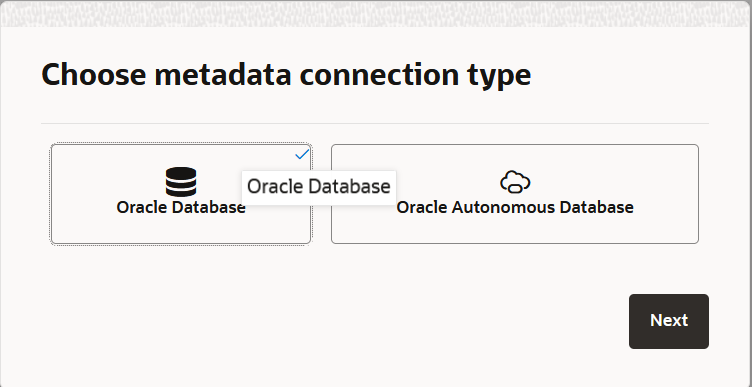This screenshot has width=752, height=387.
Task: Toggle the selected Oracle Database option
Action: (181, 194)
